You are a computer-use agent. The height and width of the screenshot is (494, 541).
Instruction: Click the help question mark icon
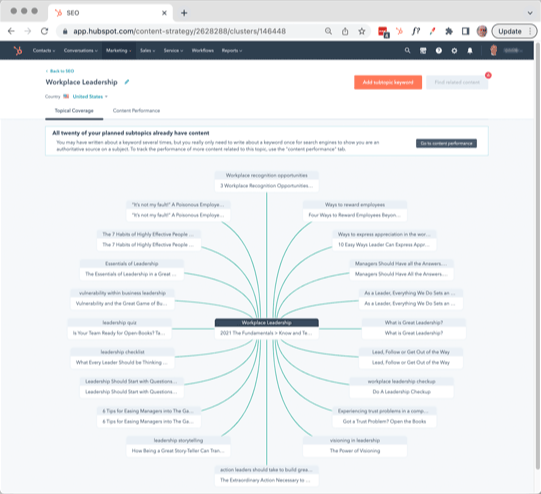coord(439,51)
